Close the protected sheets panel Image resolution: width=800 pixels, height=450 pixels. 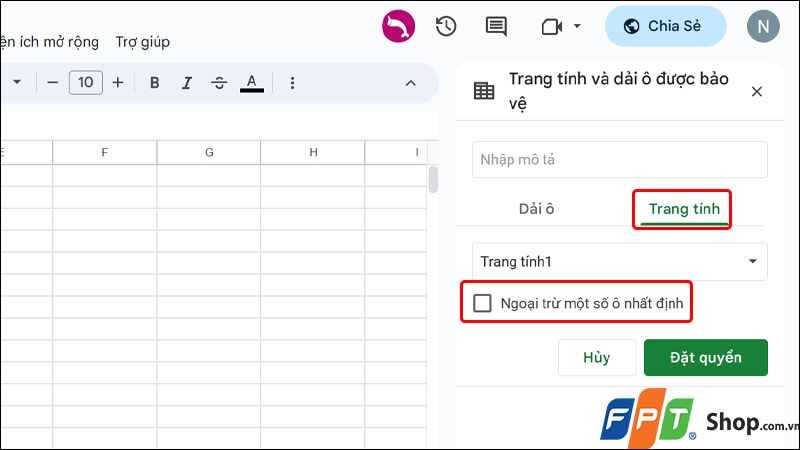coord(757,91)
